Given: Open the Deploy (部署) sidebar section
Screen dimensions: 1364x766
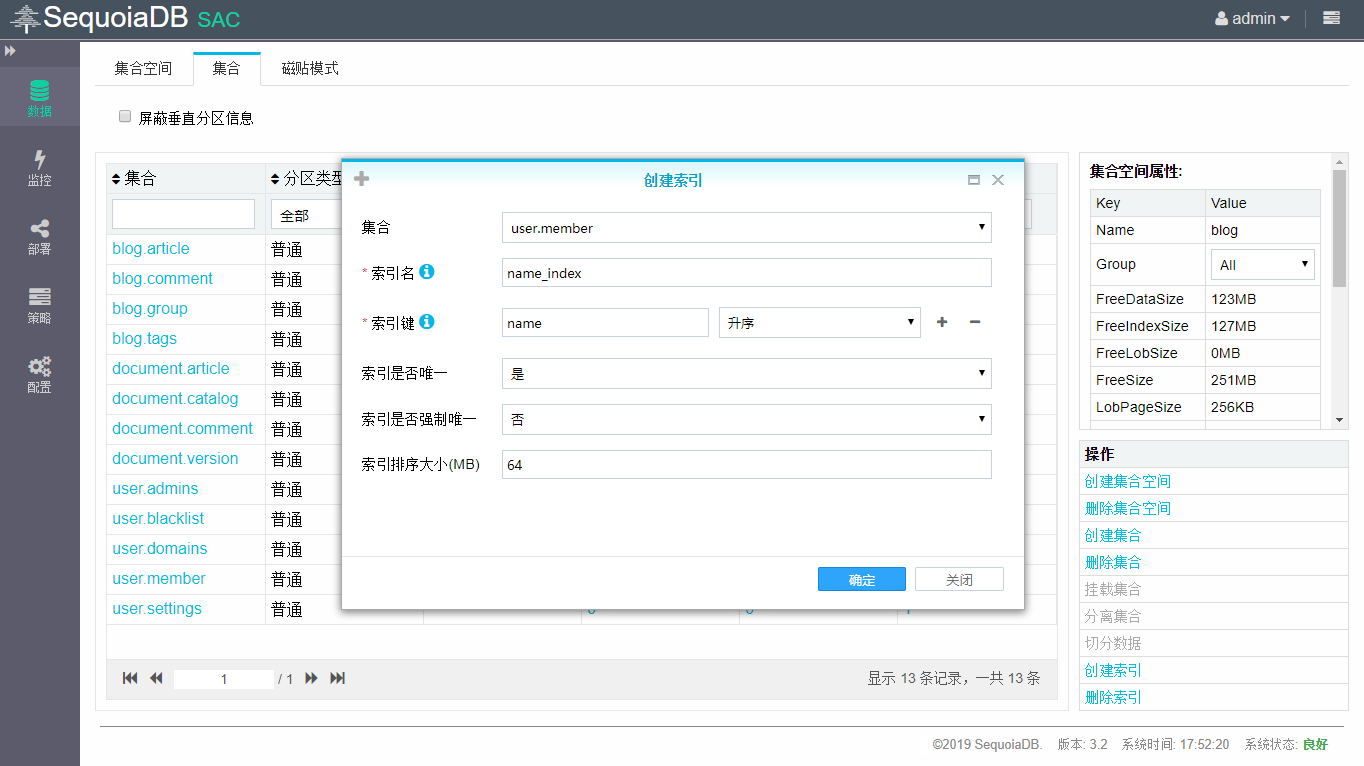Looking at the screenshot, I should pos(39,237).
